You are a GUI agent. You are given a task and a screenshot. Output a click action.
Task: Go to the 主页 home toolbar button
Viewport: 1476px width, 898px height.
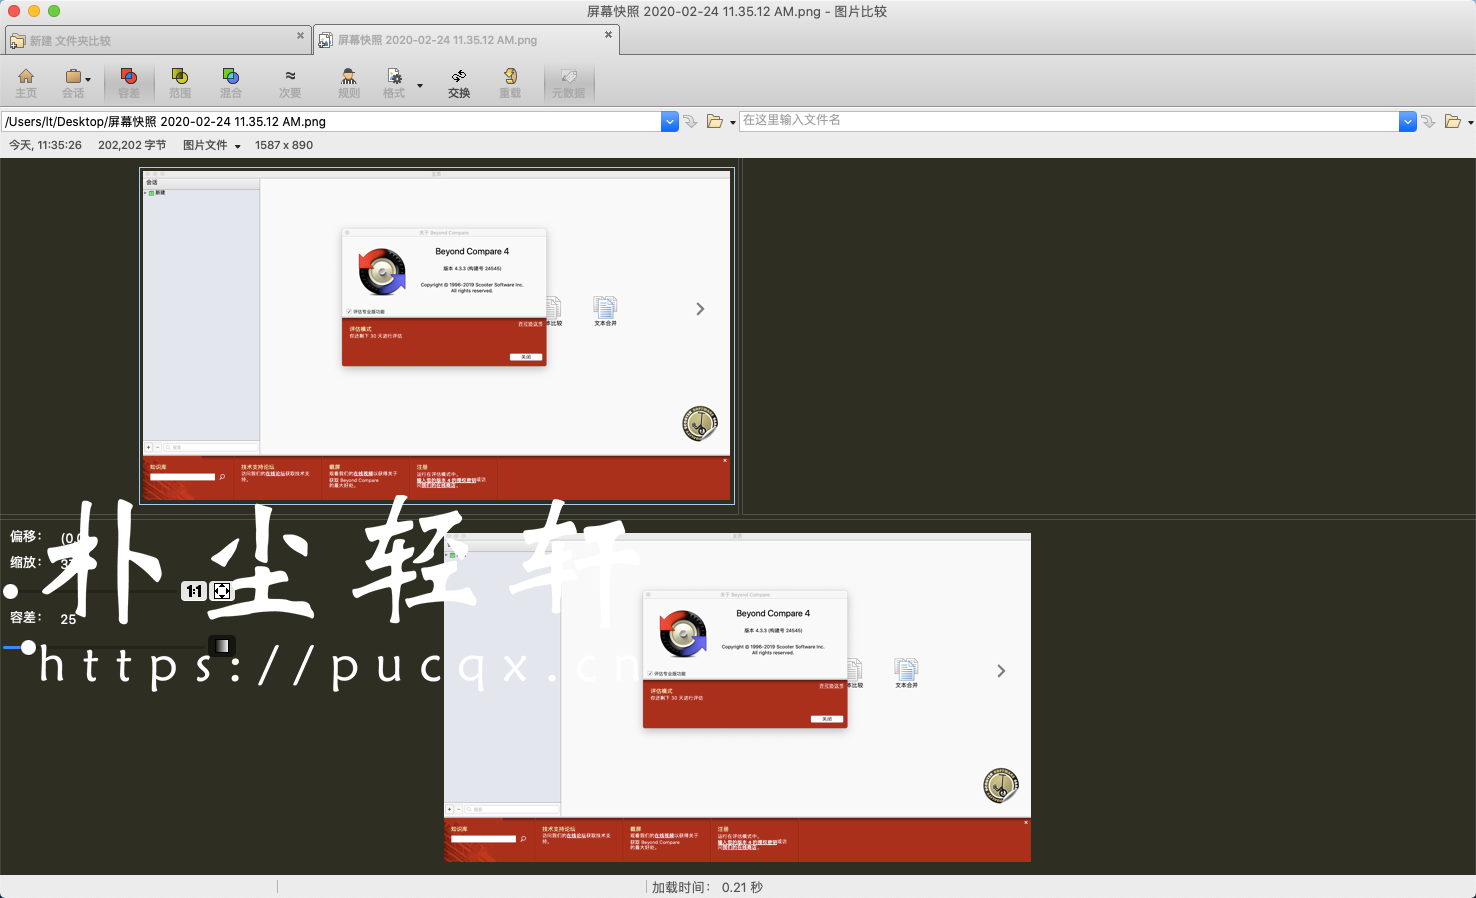[x=26, y=83]
